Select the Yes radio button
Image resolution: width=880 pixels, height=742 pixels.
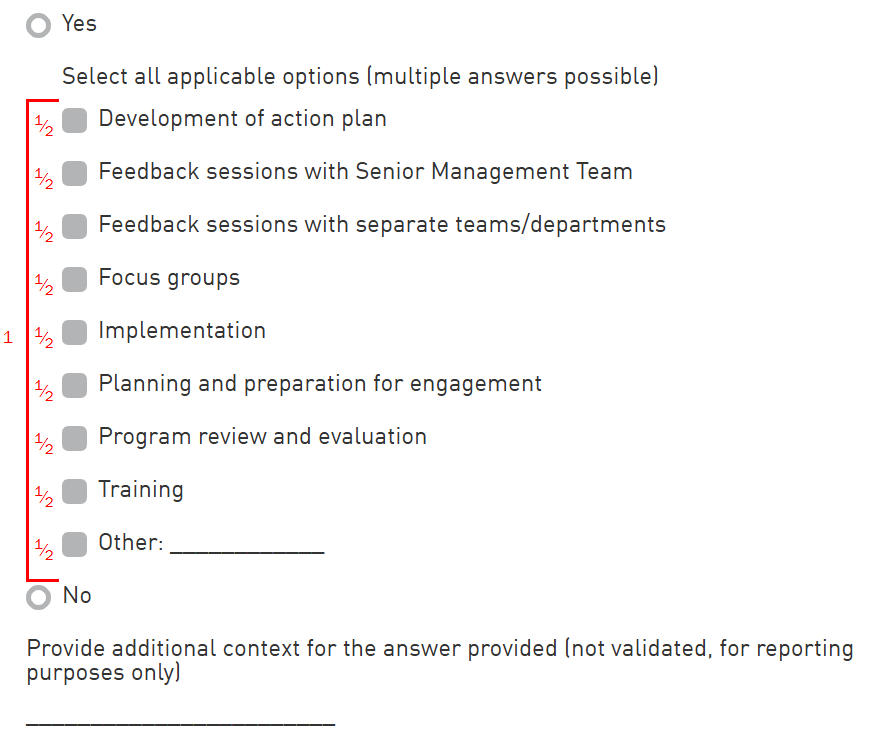39,25
